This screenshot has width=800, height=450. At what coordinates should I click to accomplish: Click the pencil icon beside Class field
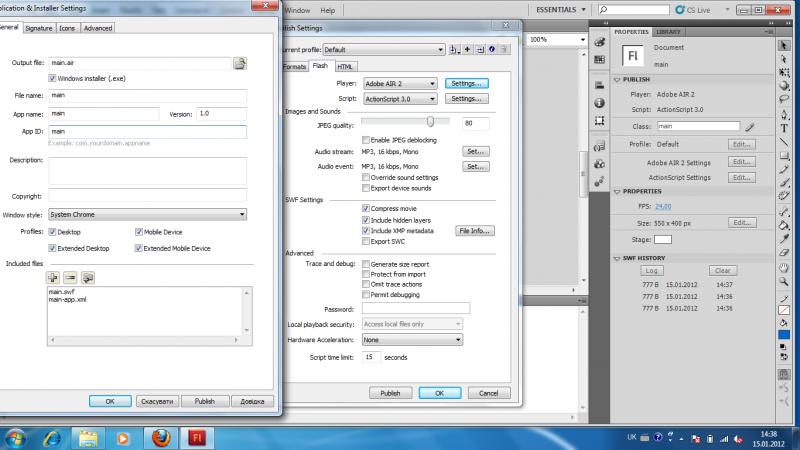(x=749, y=127)
